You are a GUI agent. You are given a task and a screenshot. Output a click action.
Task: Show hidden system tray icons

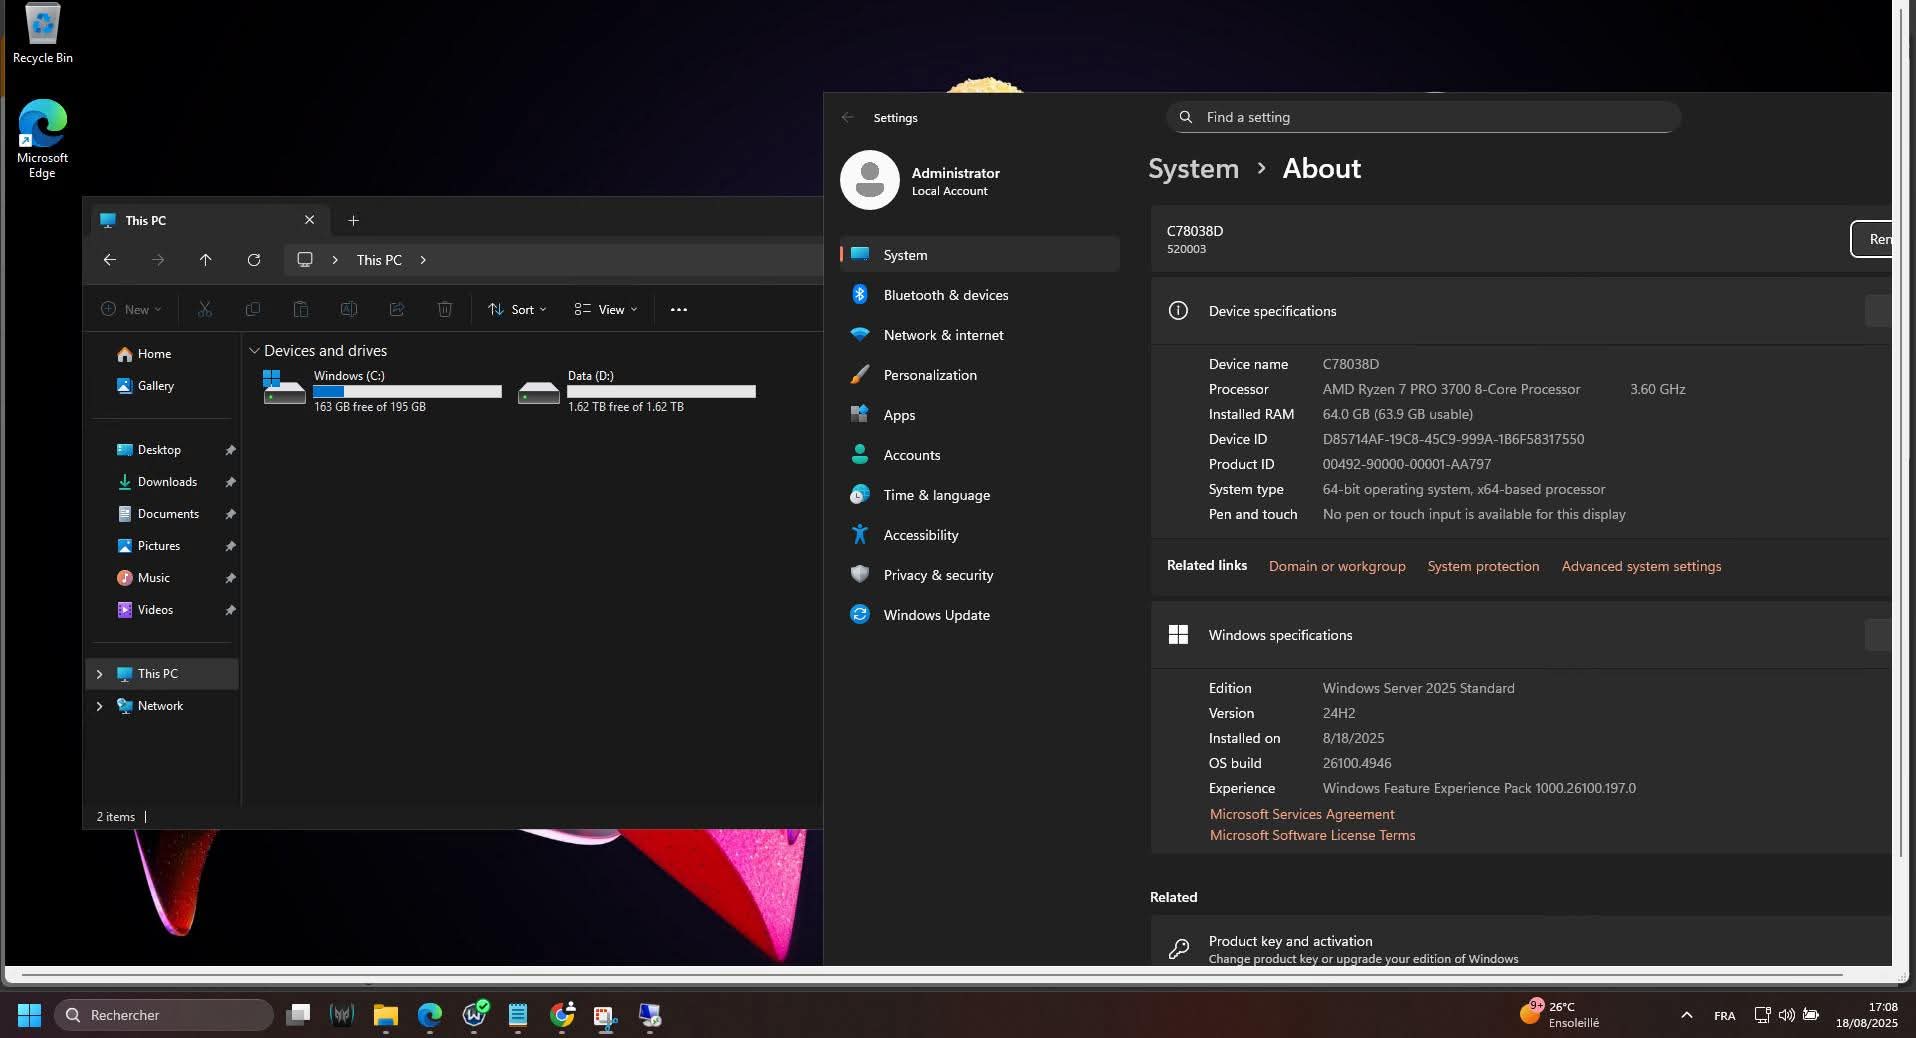pos(1687,1015)
